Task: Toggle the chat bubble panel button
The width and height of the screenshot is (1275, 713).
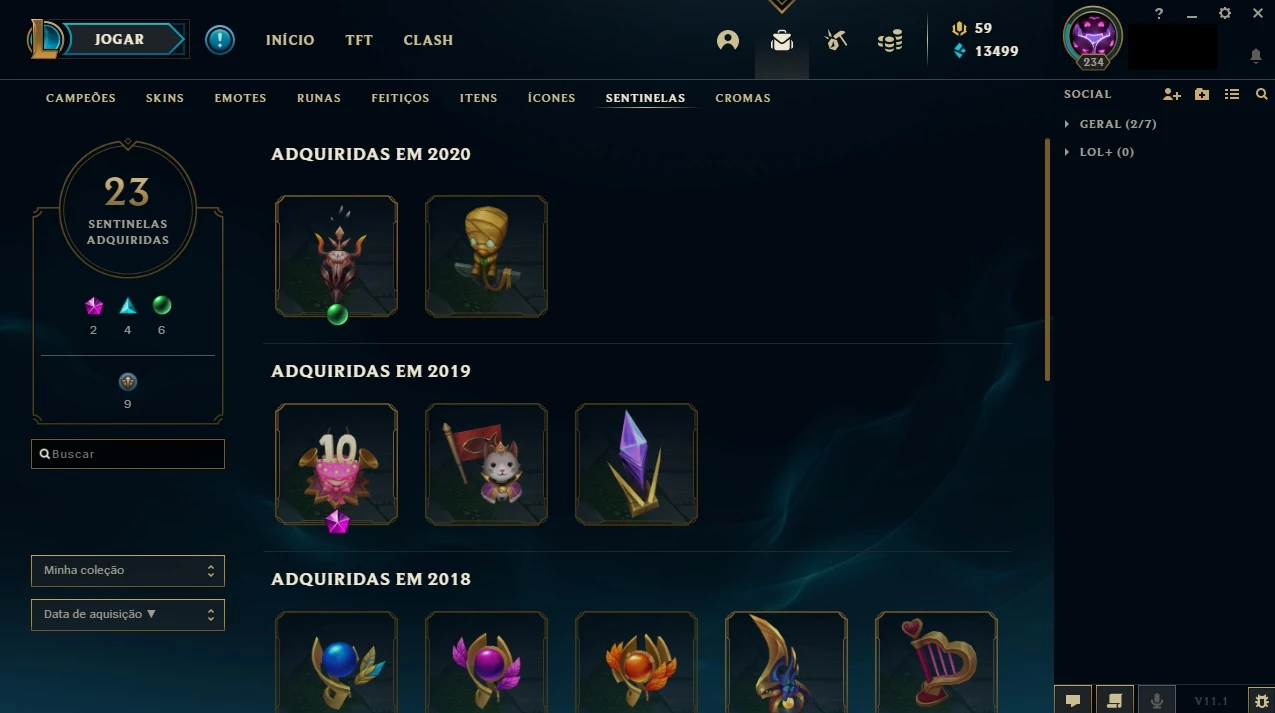Action: click(1073, 700)
